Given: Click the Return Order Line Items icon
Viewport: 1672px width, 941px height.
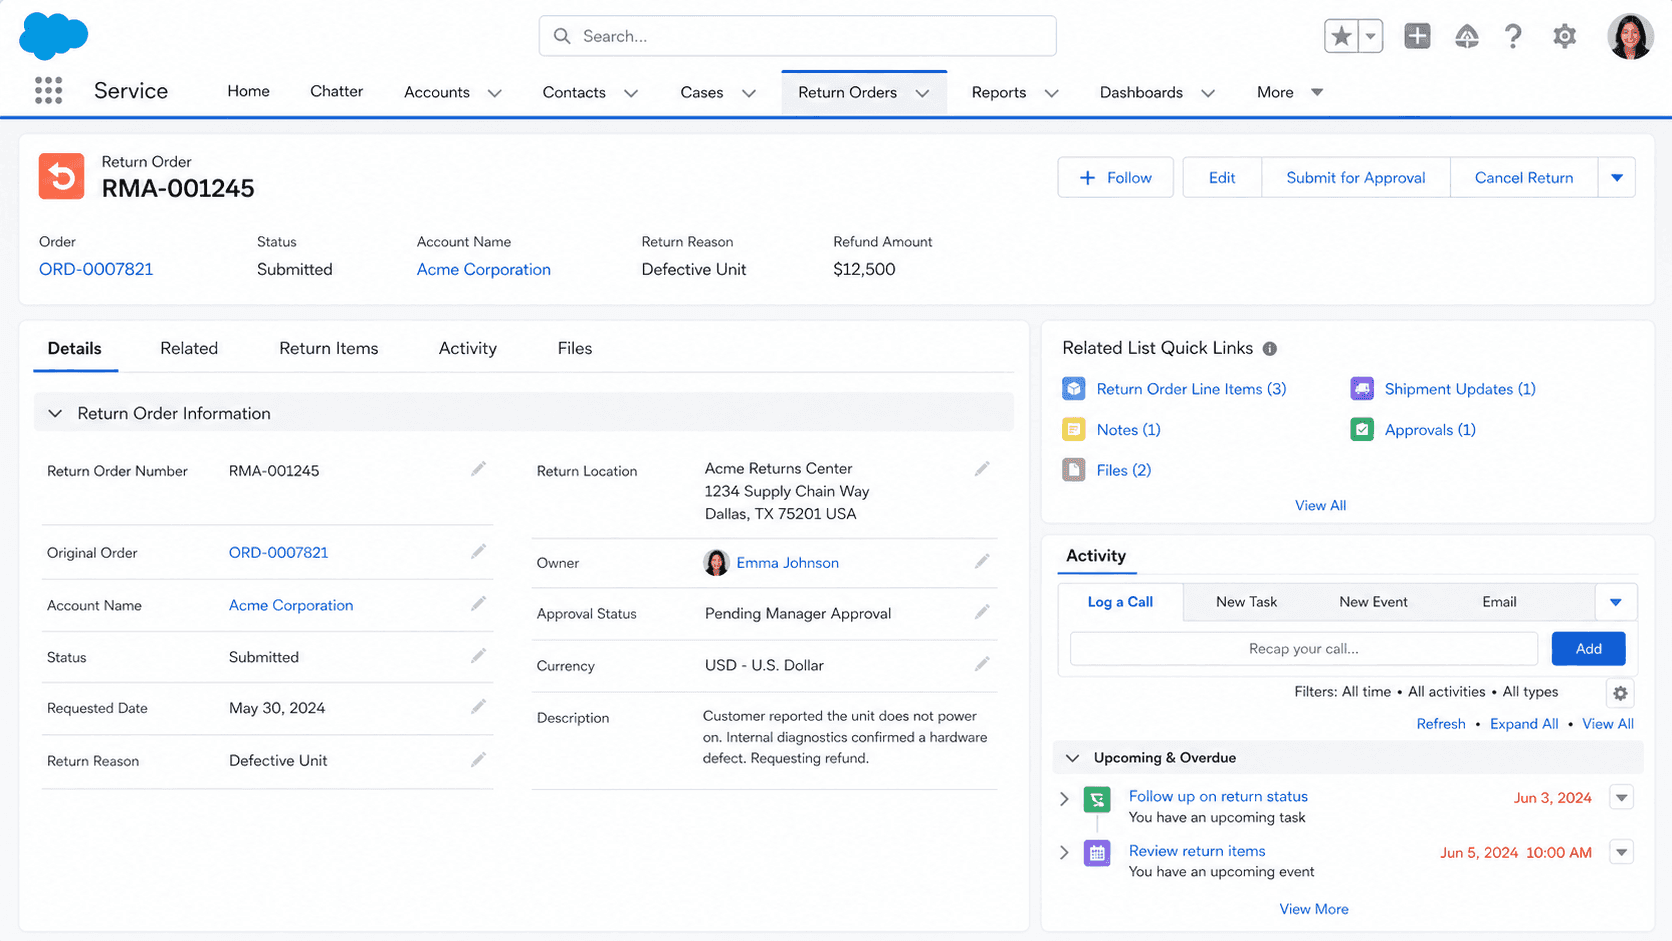Looking at the screenshot, I should pos(1074,389).
